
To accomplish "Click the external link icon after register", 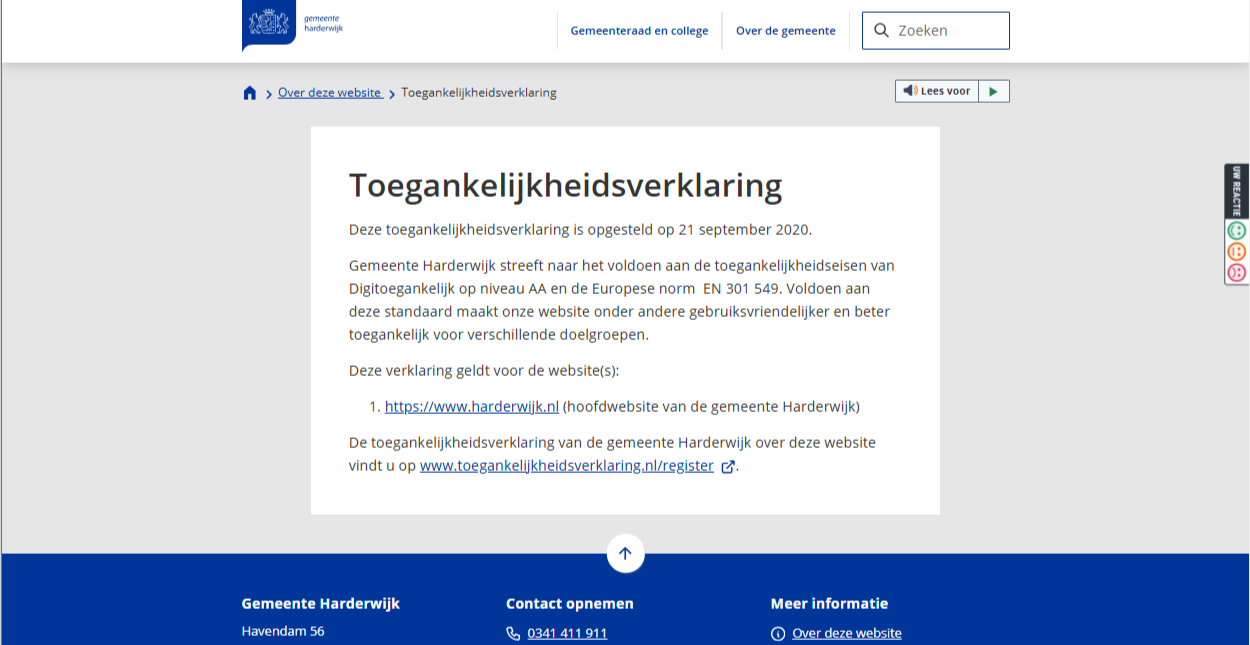I will (x=728, y=466).
